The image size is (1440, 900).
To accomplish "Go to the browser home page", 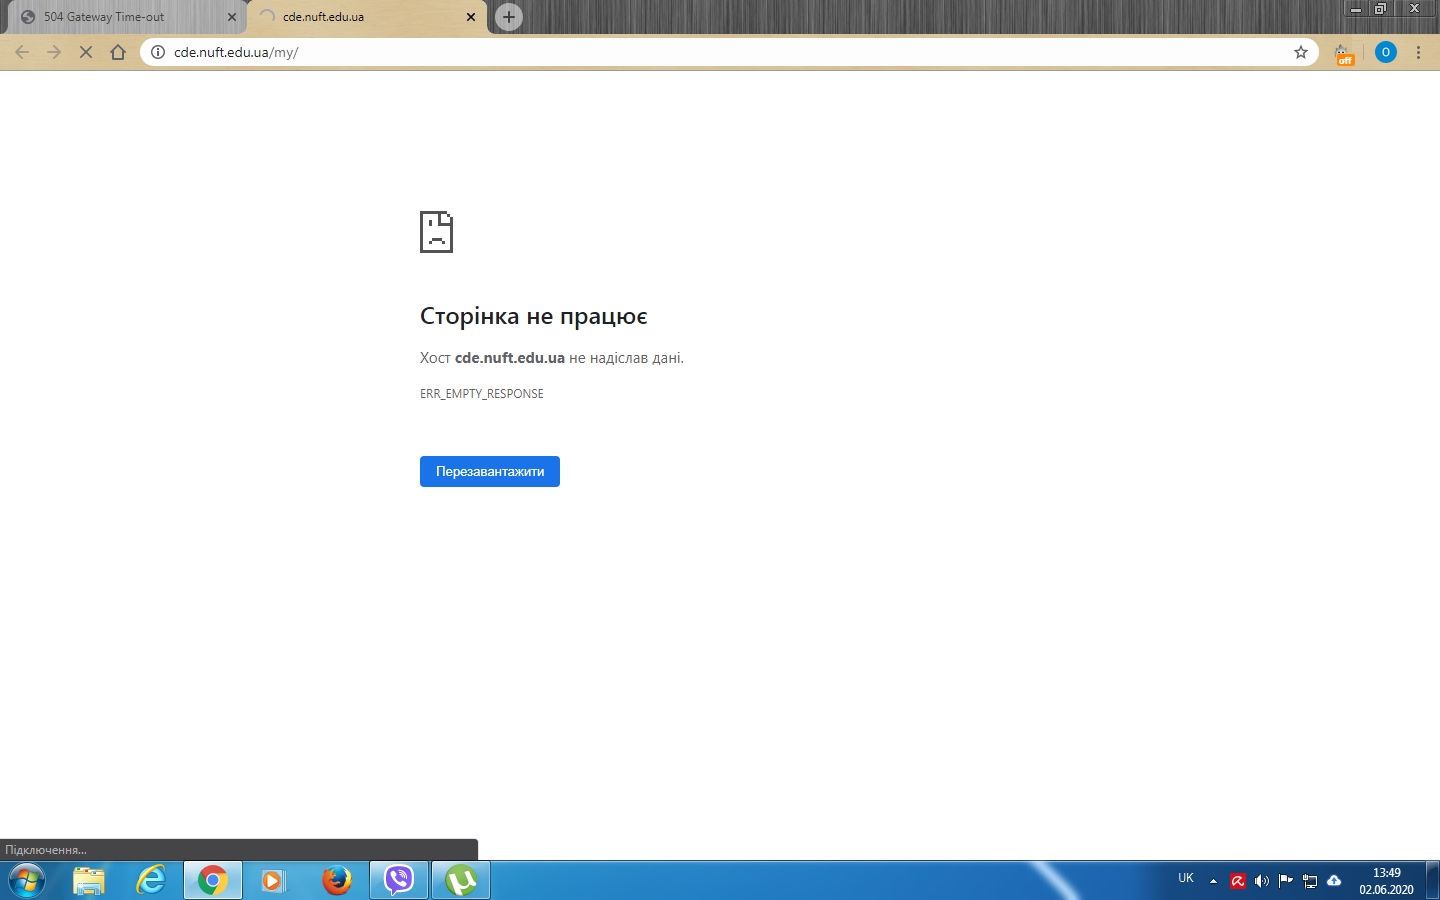I will pos(118,52).
